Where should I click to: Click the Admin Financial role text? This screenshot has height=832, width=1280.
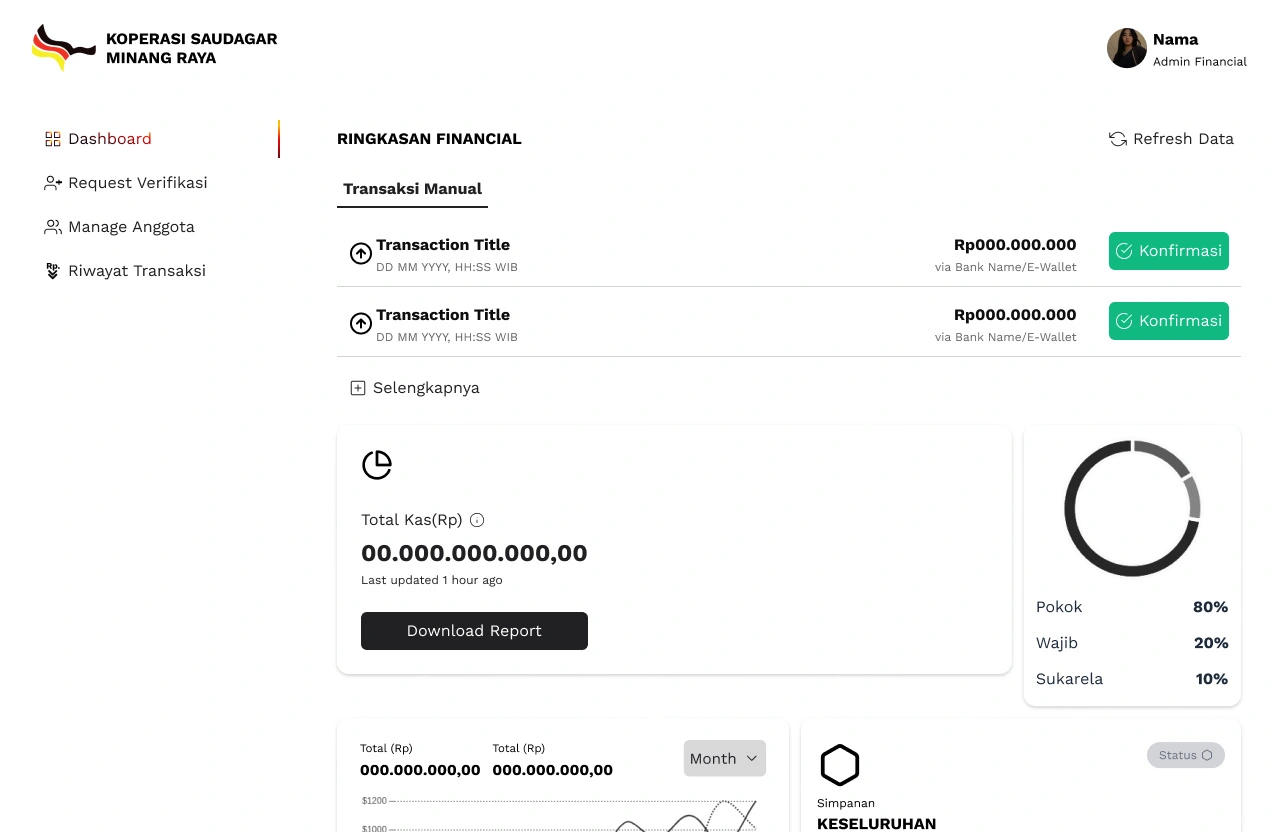coord(1200,62)
